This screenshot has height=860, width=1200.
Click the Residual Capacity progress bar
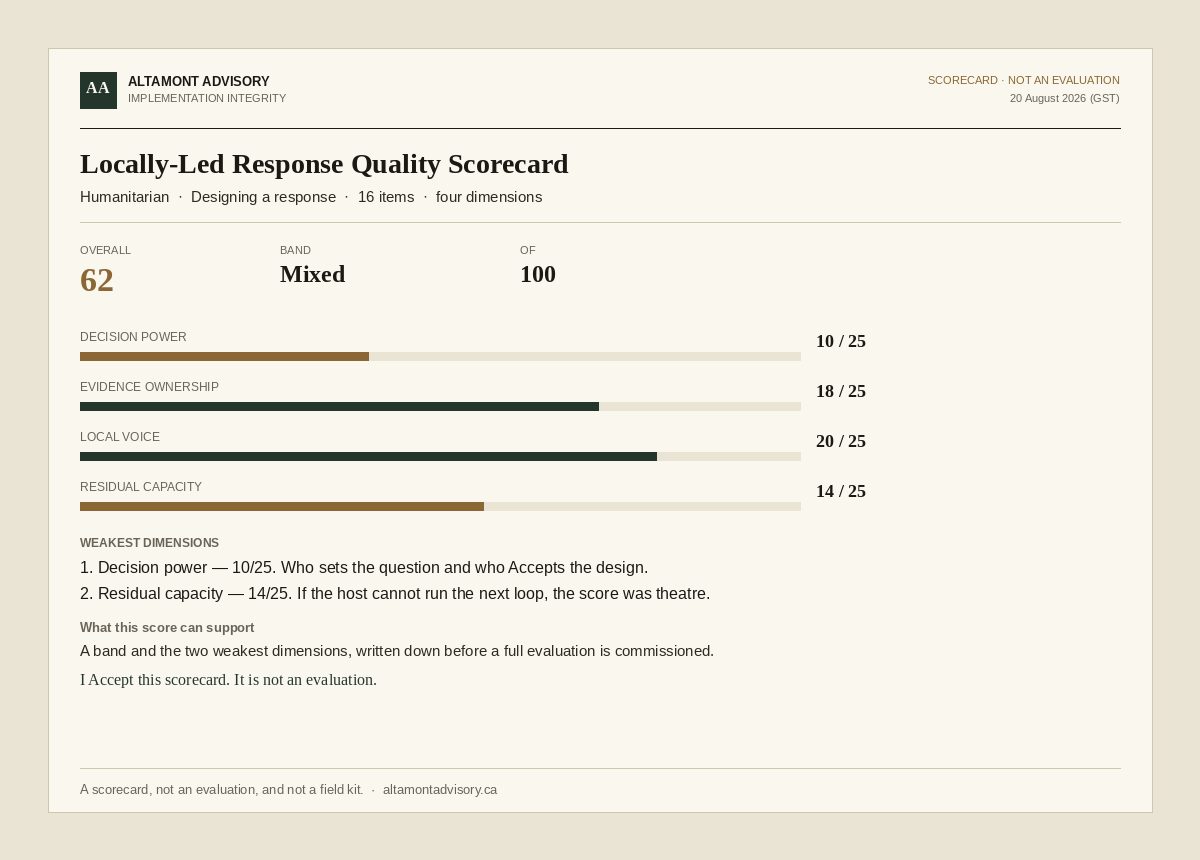point(440,506)
